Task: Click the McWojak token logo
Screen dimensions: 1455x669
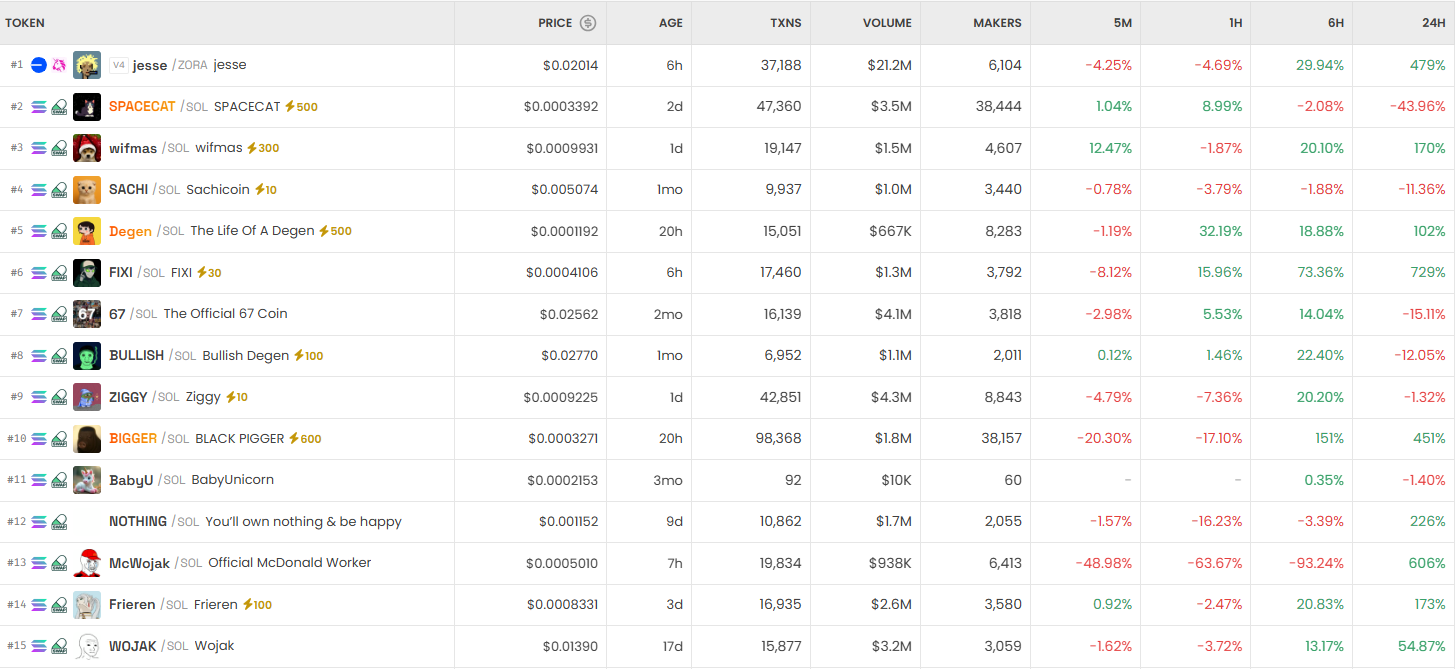Action: click(87, 563)
